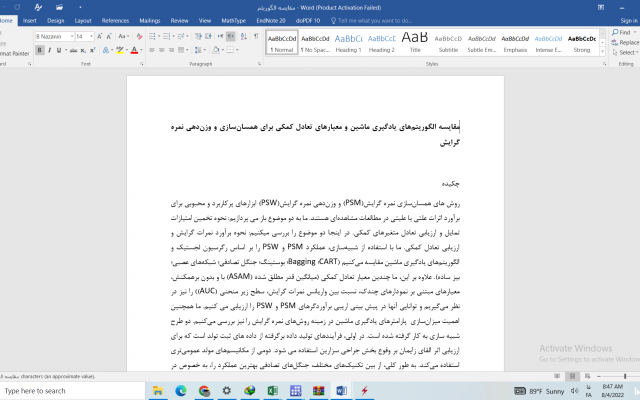640x400 pixels.
Task: Expand highlight color dropdown arrow
Action: pyautogui.click(x=127, y=50)
